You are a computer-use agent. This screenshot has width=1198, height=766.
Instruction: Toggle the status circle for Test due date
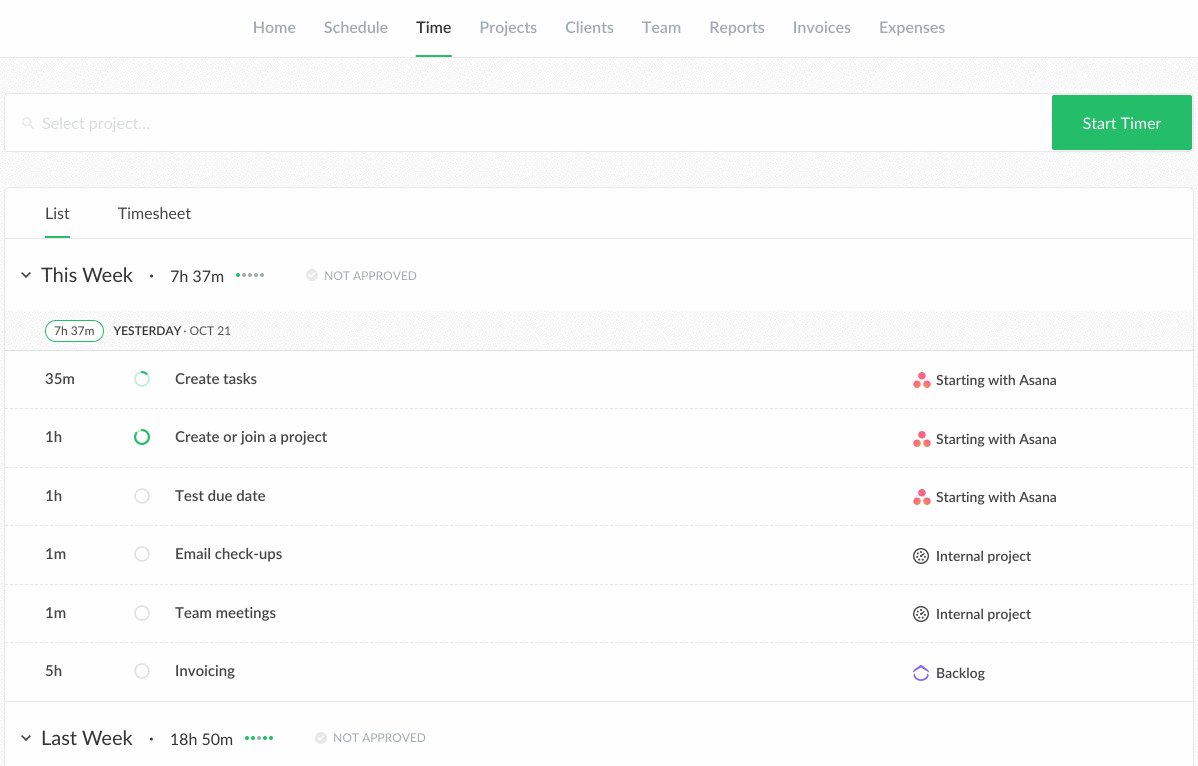[142, 496]
